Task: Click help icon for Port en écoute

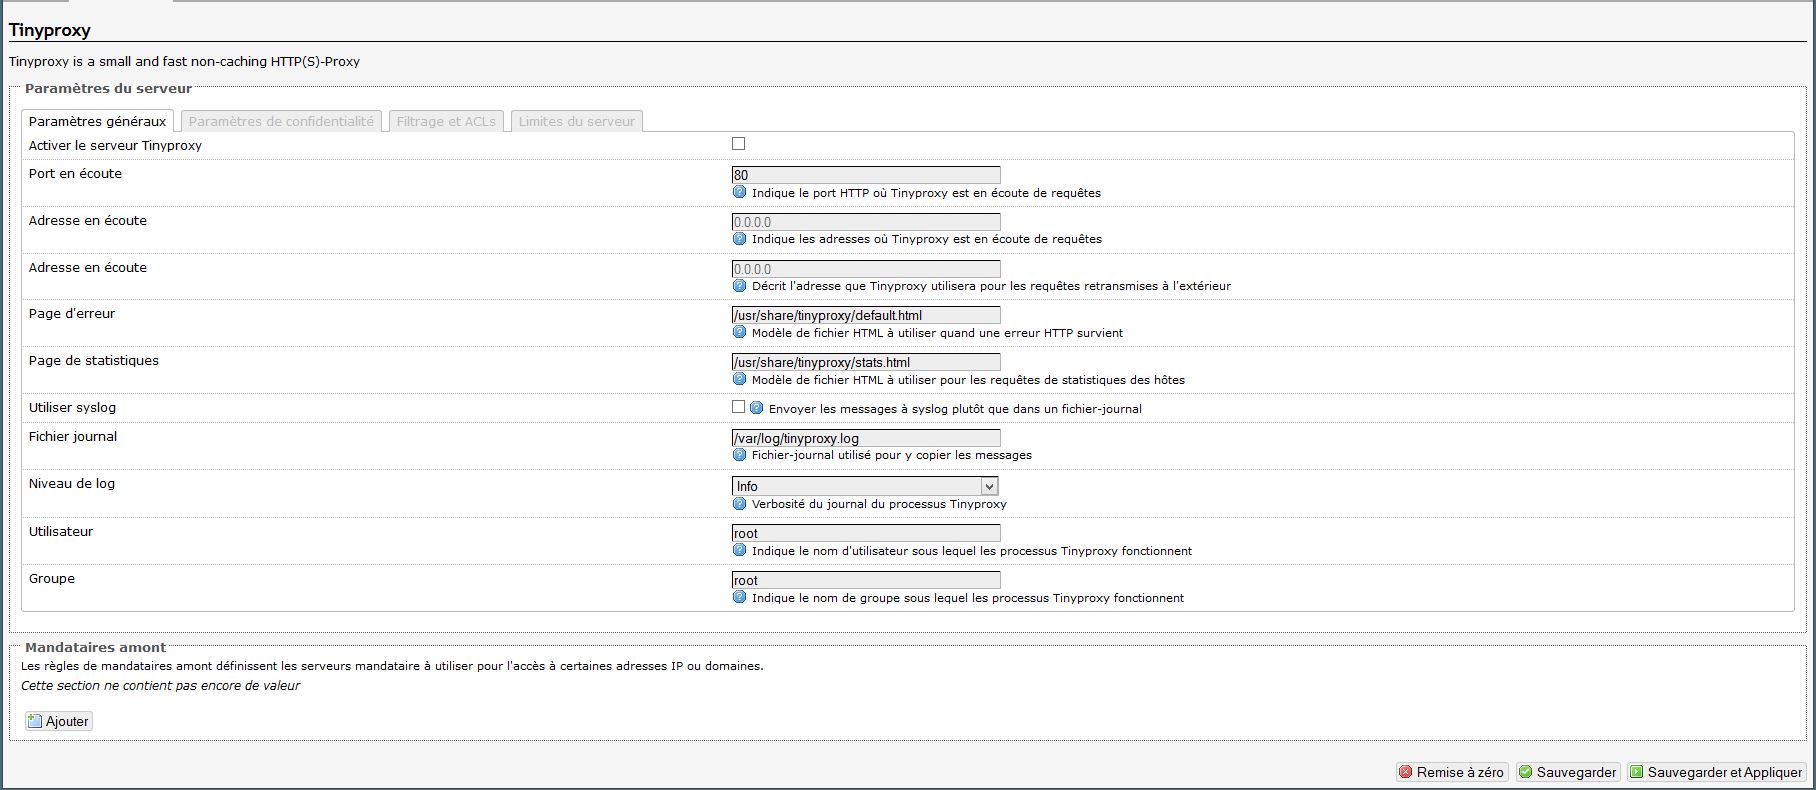Action: click(x=740, y=192)
